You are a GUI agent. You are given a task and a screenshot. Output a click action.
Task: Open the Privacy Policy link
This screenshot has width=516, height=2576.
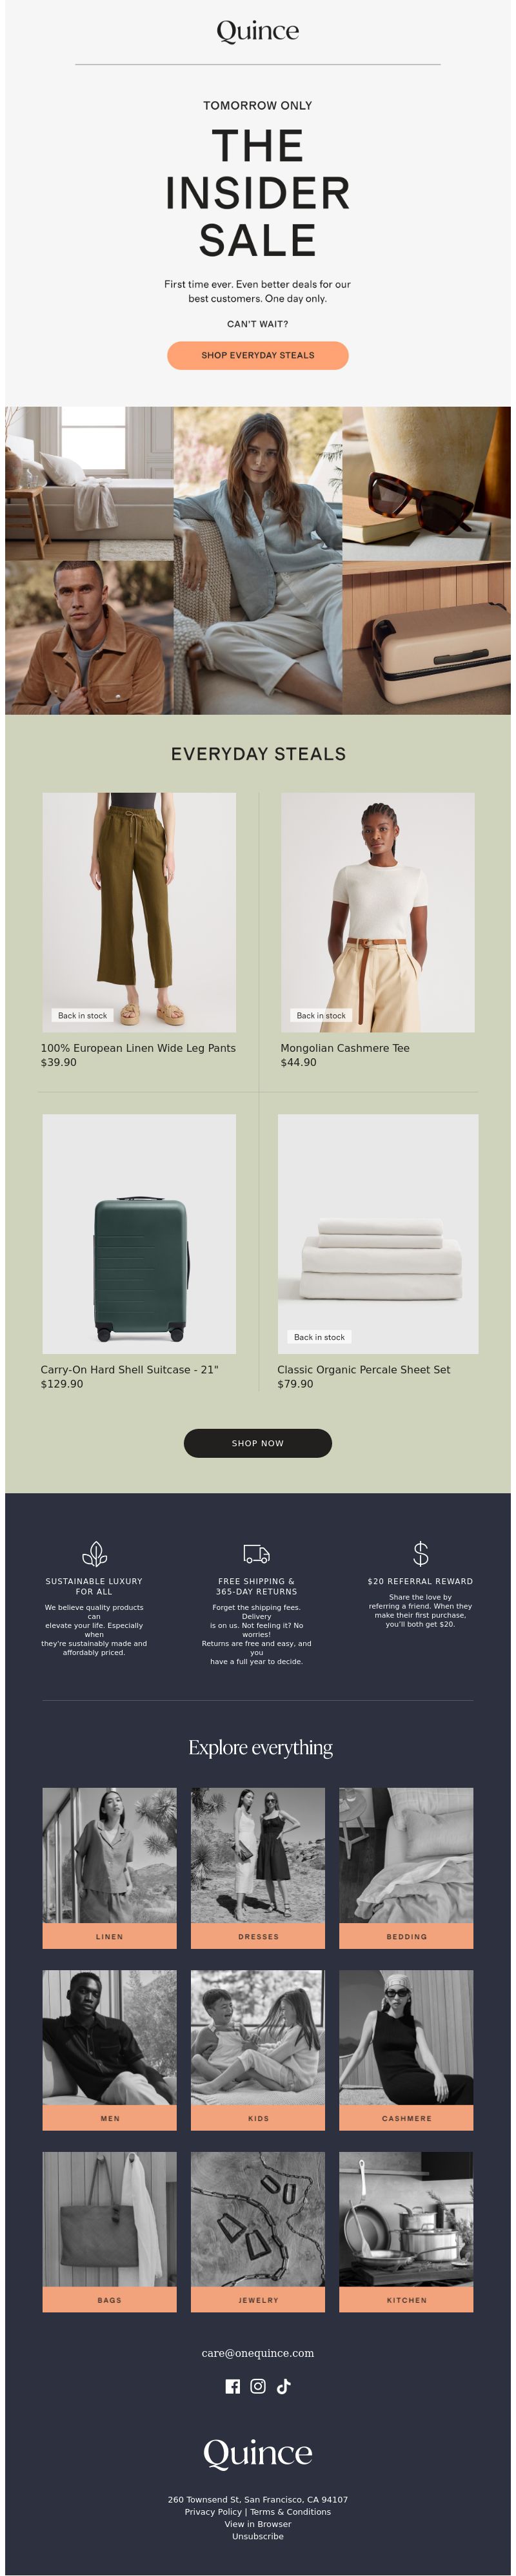pyautogui.click(x=213, y=2512)
